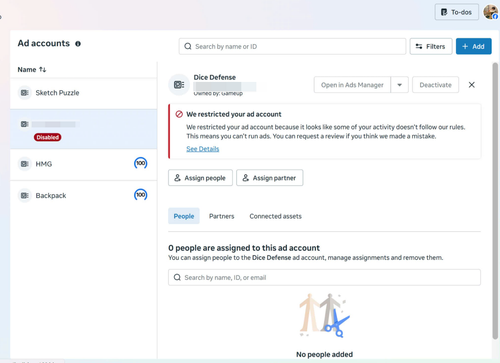This screenshot has width=500, height=363.
Task: Click the disabled account row icon
Action: point(24,124)
